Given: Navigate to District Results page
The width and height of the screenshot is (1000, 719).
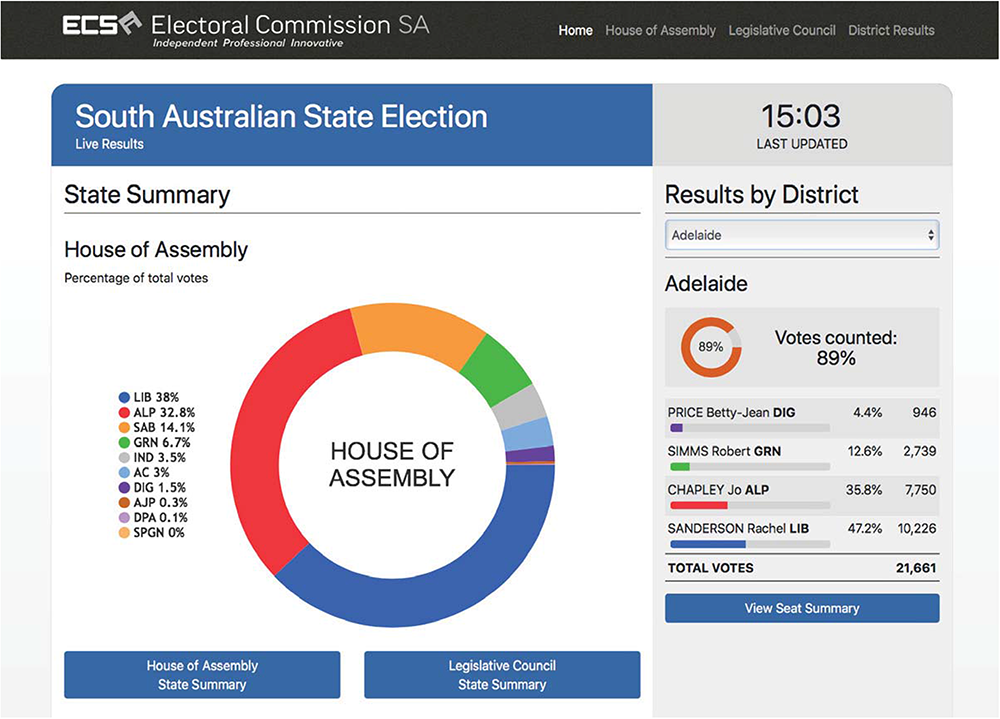Looking at the screenshot, I should (891, 30).
